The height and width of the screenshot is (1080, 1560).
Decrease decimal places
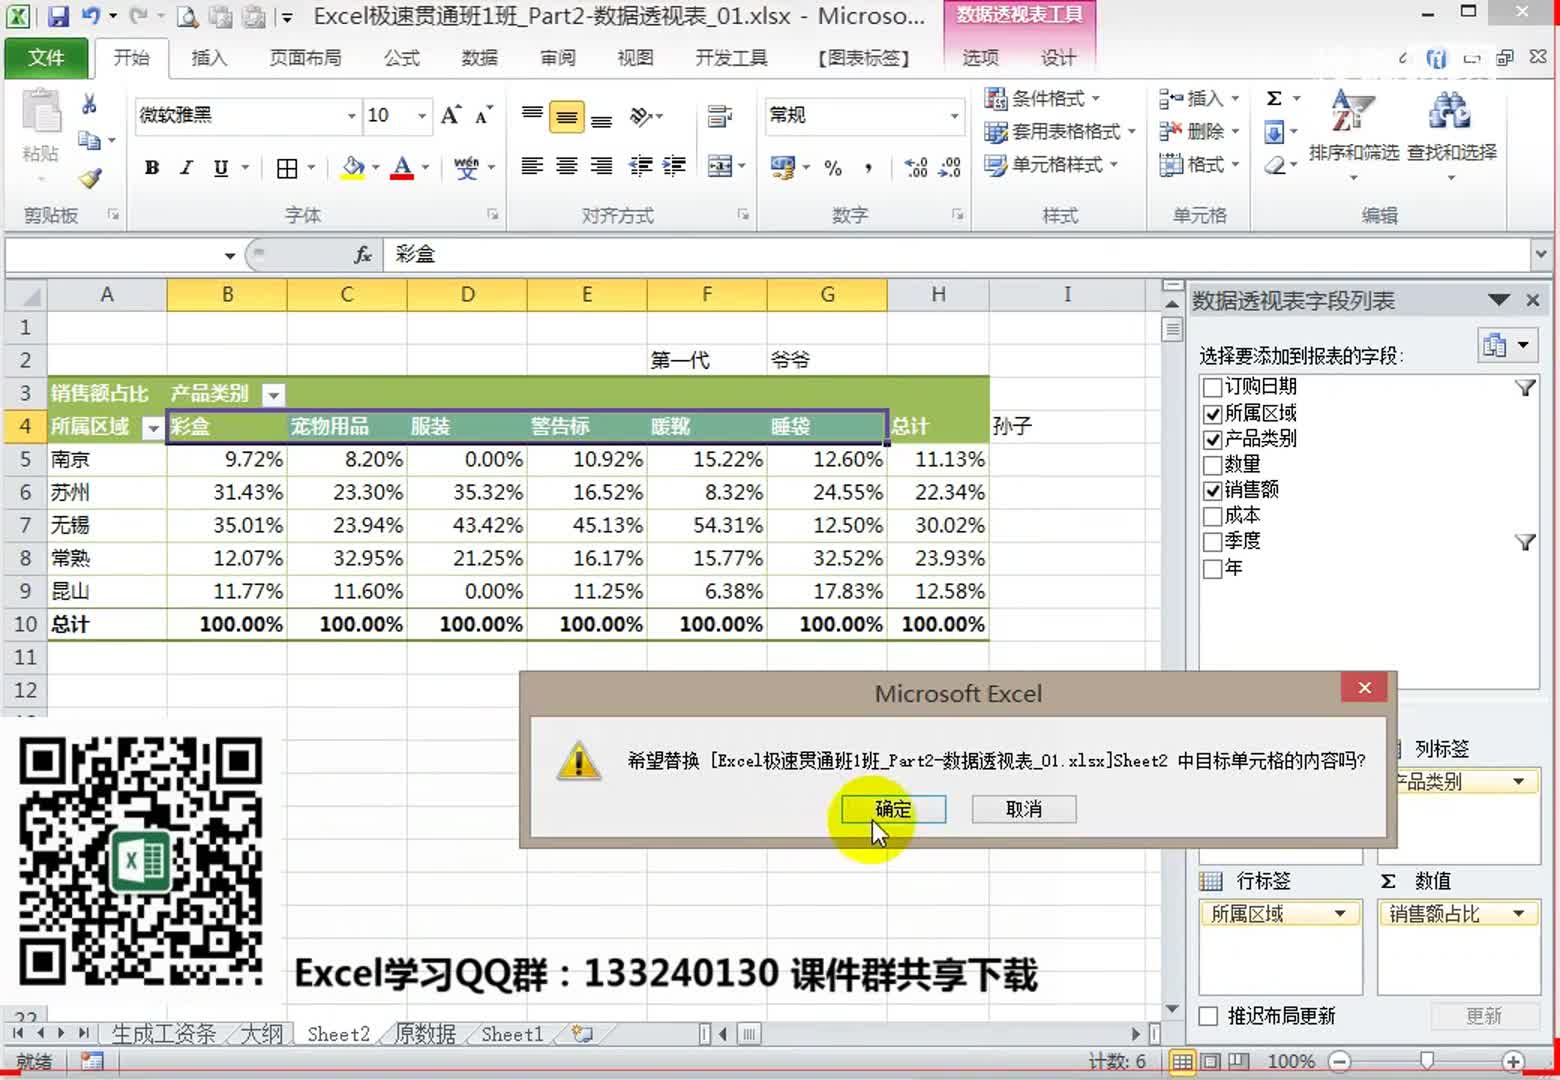point(950,168)
